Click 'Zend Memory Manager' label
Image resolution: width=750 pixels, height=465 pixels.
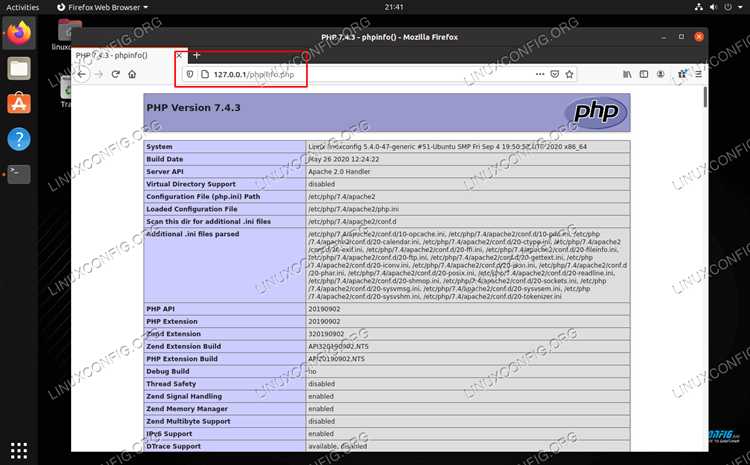tap(187, 409)
